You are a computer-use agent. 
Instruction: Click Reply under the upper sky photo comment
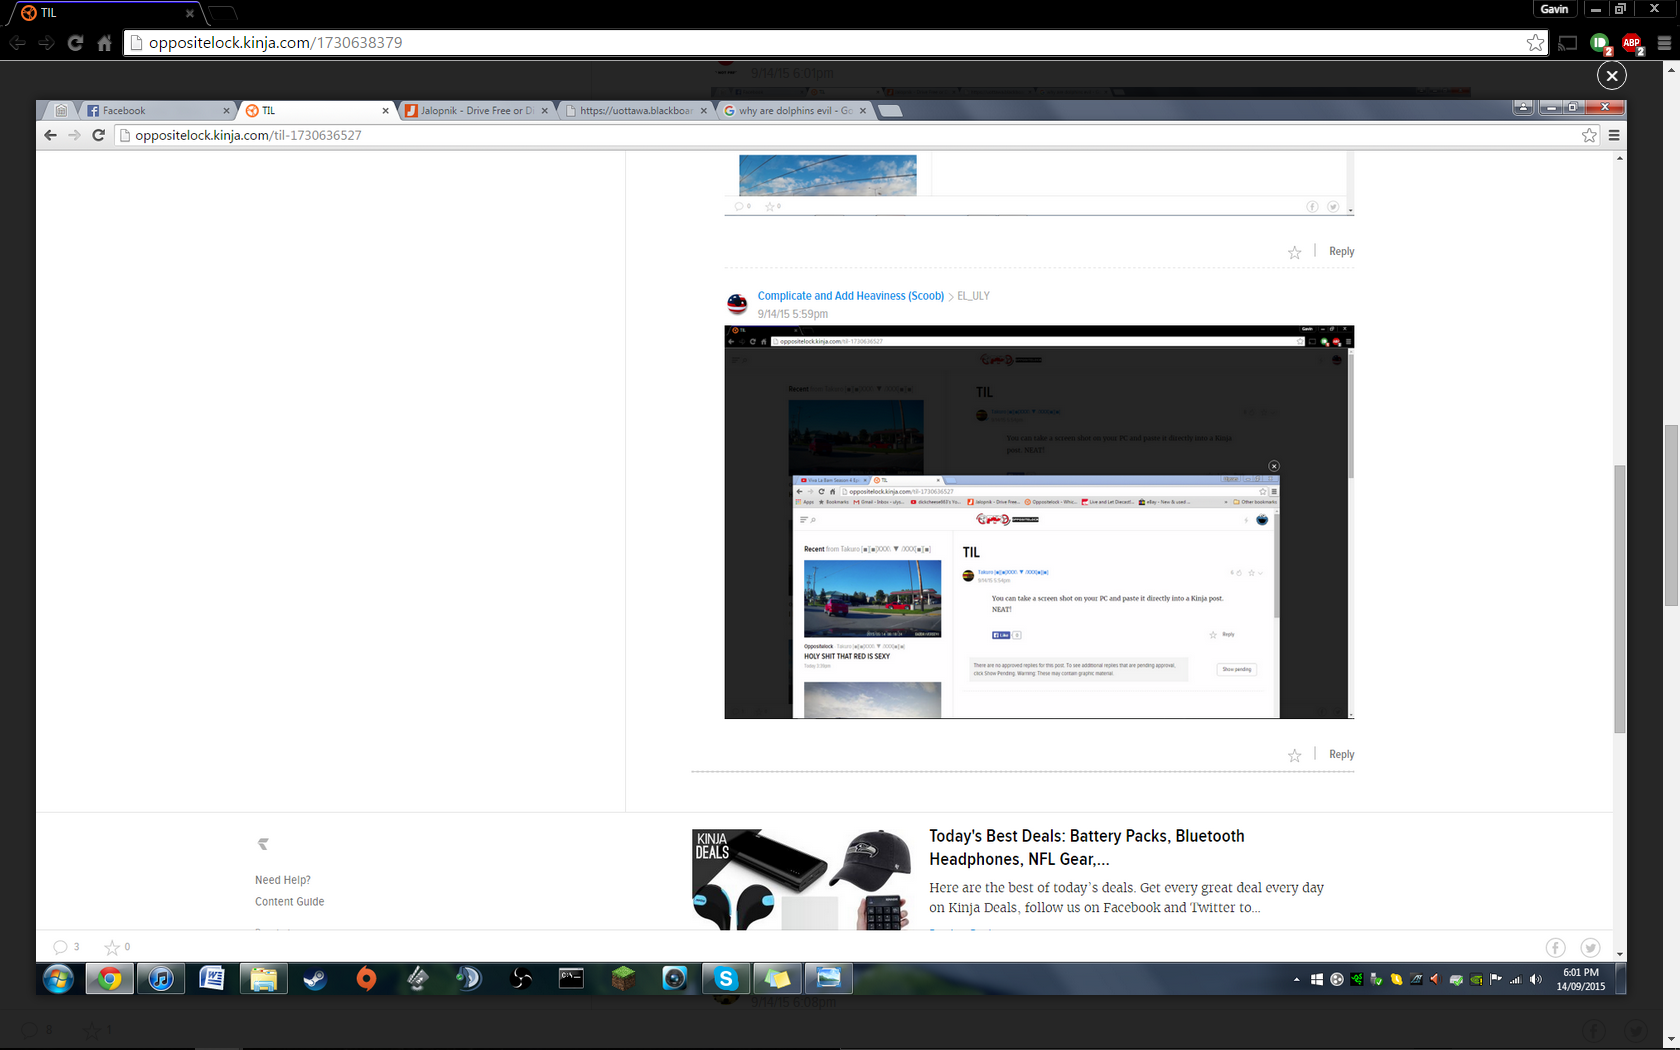[x=1341, y=252]
